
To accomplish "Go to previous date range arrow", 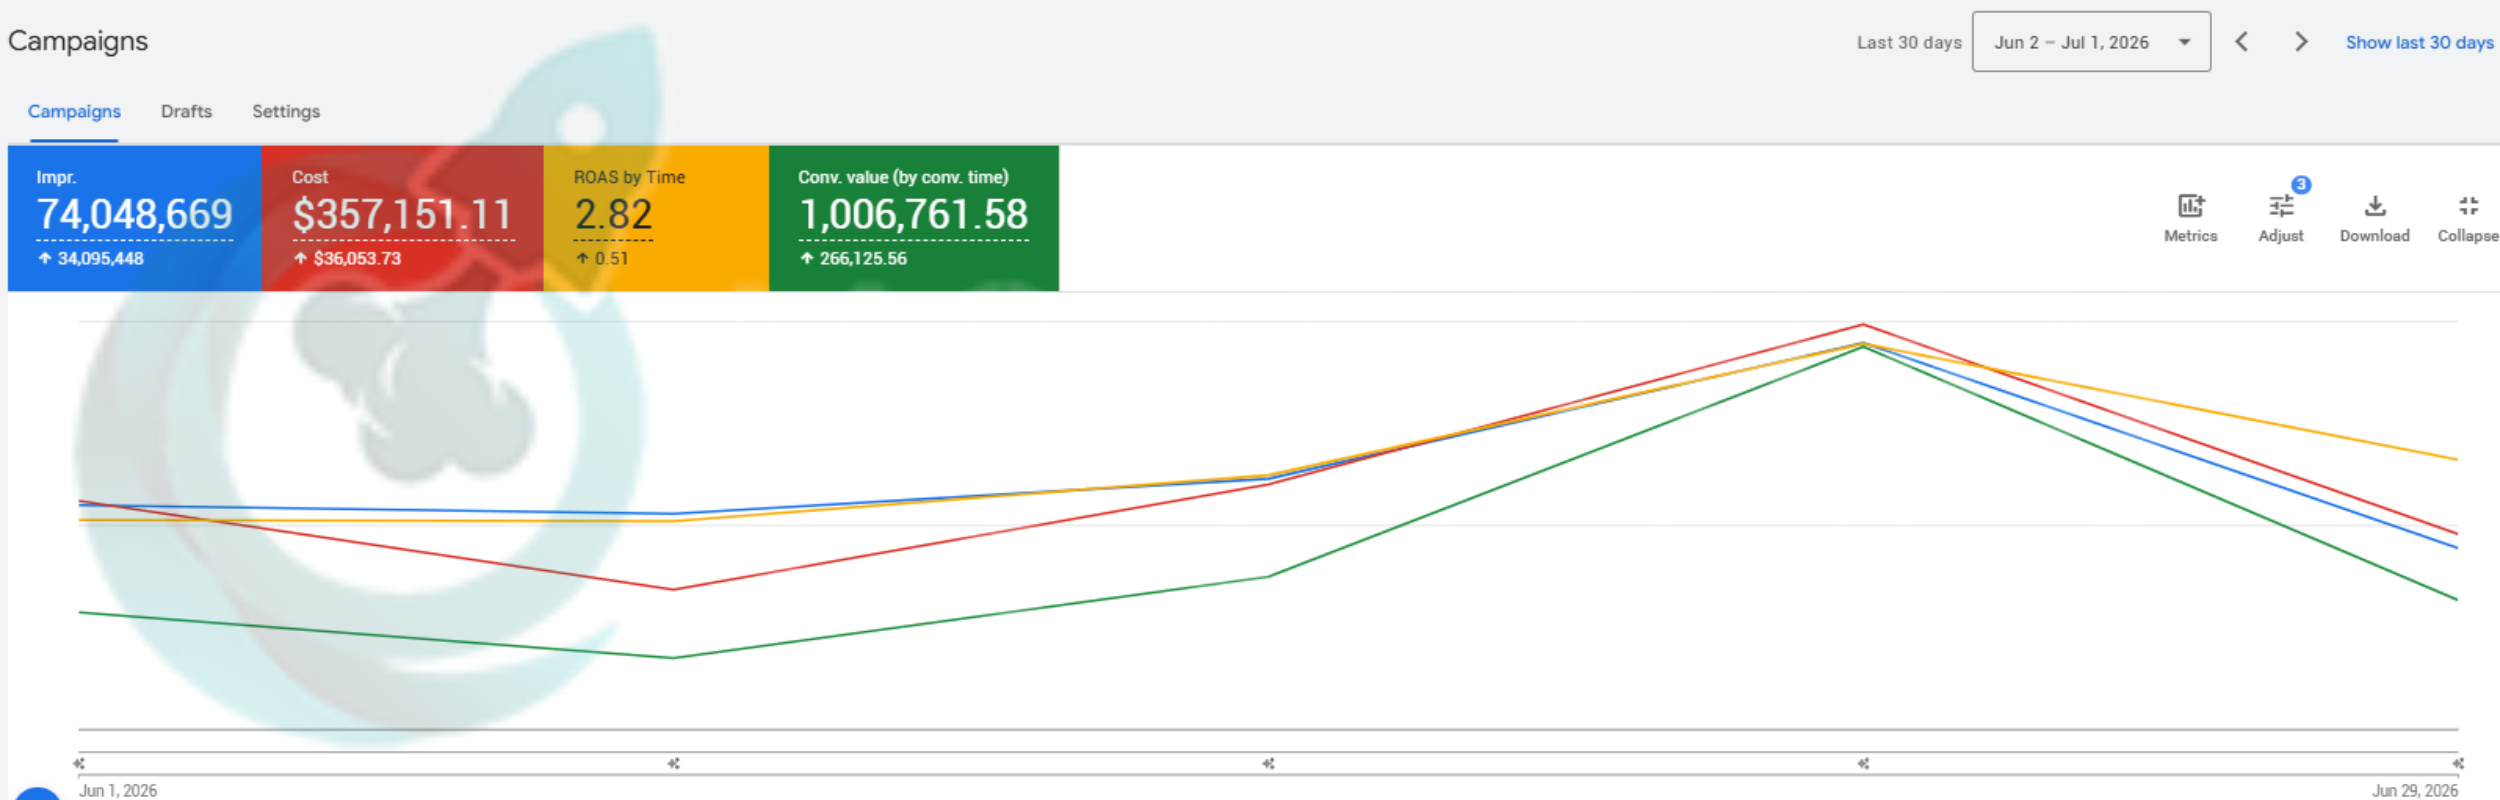I will click(2241, 41).
